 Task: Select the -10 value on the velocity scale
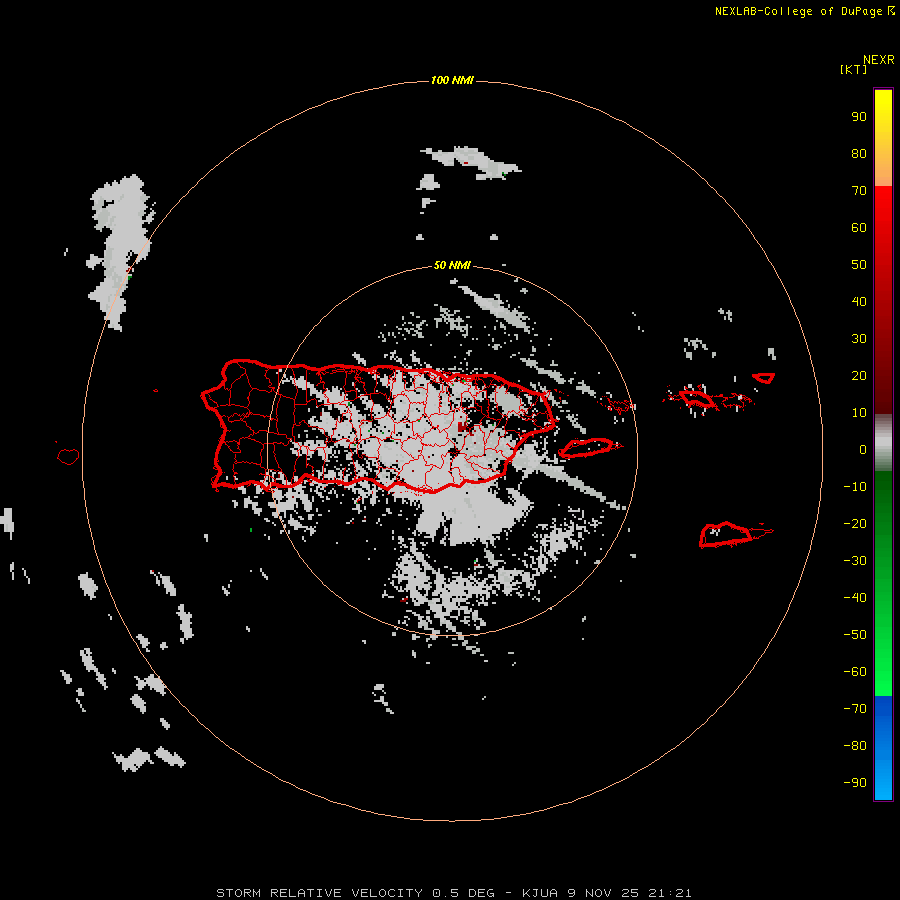coord(855,487)
